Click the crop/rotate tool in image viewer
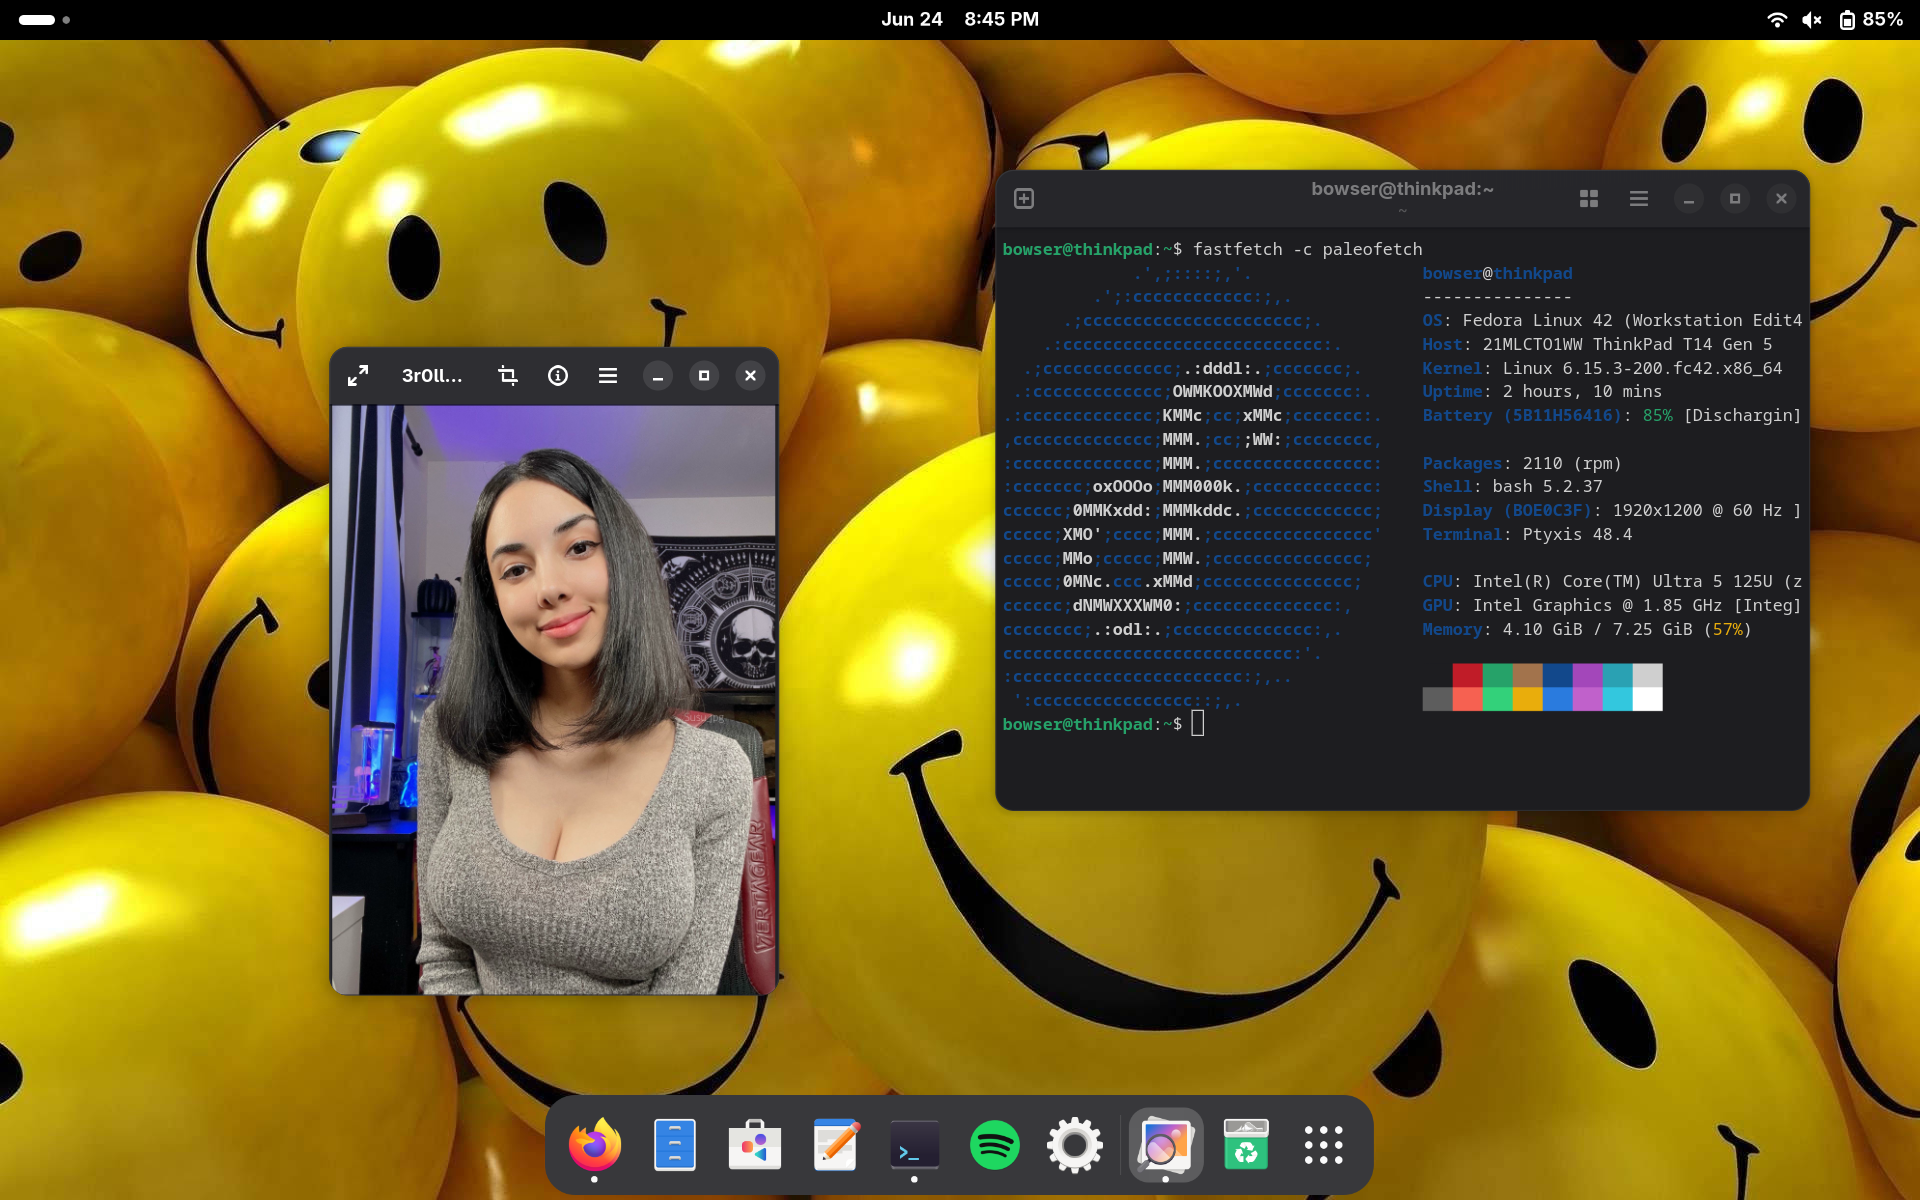1920x1200 pixels. 508,376
